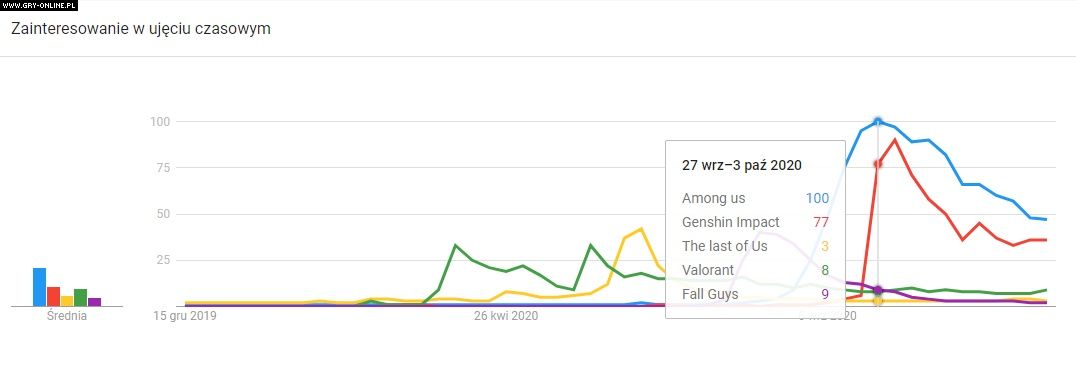
Task: Click The last of Us tooltip row
Action: (755, 246)
